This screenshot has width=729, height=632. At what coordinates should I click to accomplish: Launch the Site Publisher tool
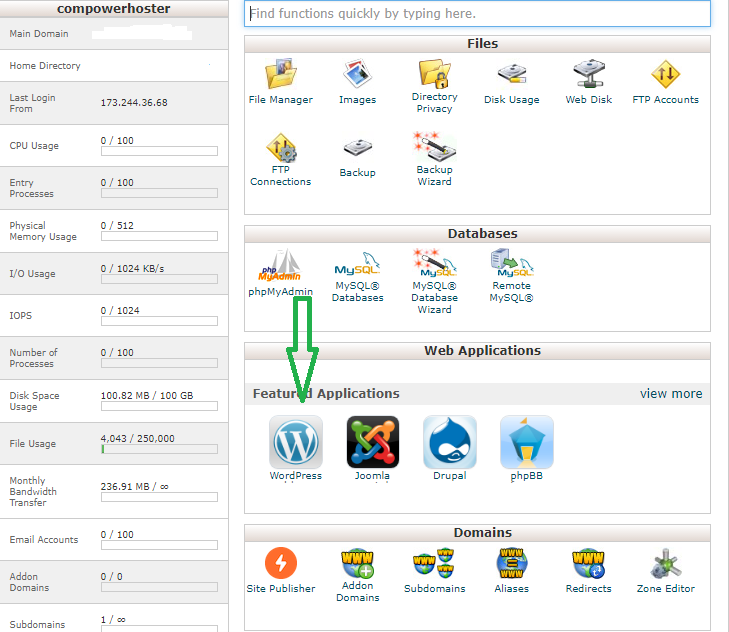281,564
